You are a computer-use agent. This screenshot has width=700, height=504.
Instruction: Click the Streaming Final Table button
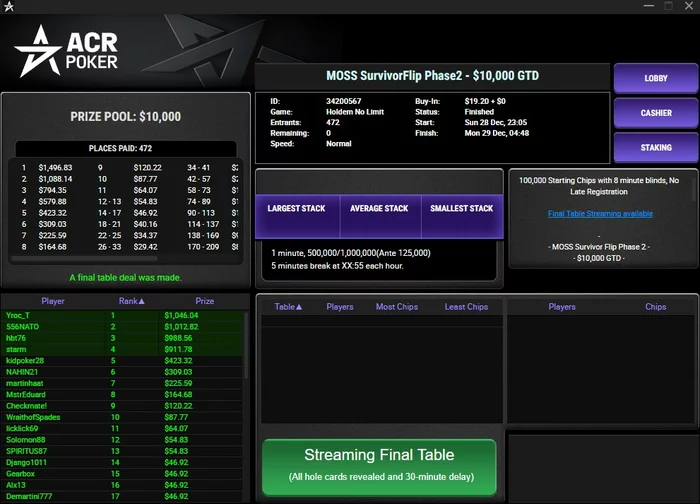click(x=379, y=467)
